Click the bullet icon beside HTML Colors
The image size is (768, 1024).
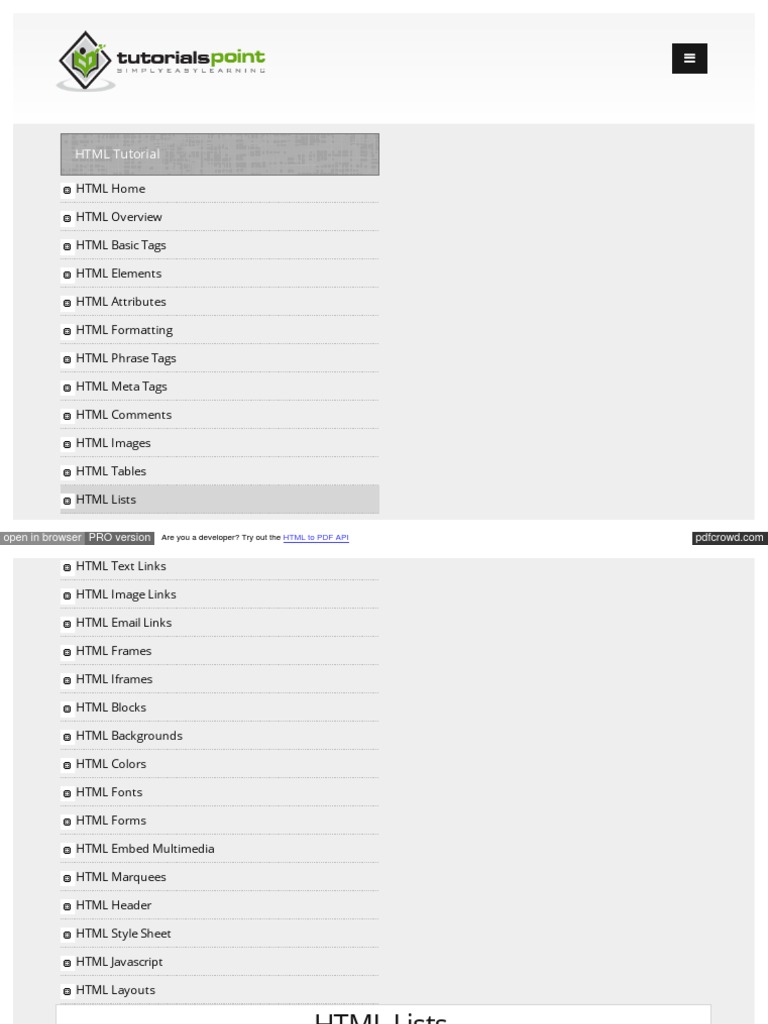tap(67, 765)
